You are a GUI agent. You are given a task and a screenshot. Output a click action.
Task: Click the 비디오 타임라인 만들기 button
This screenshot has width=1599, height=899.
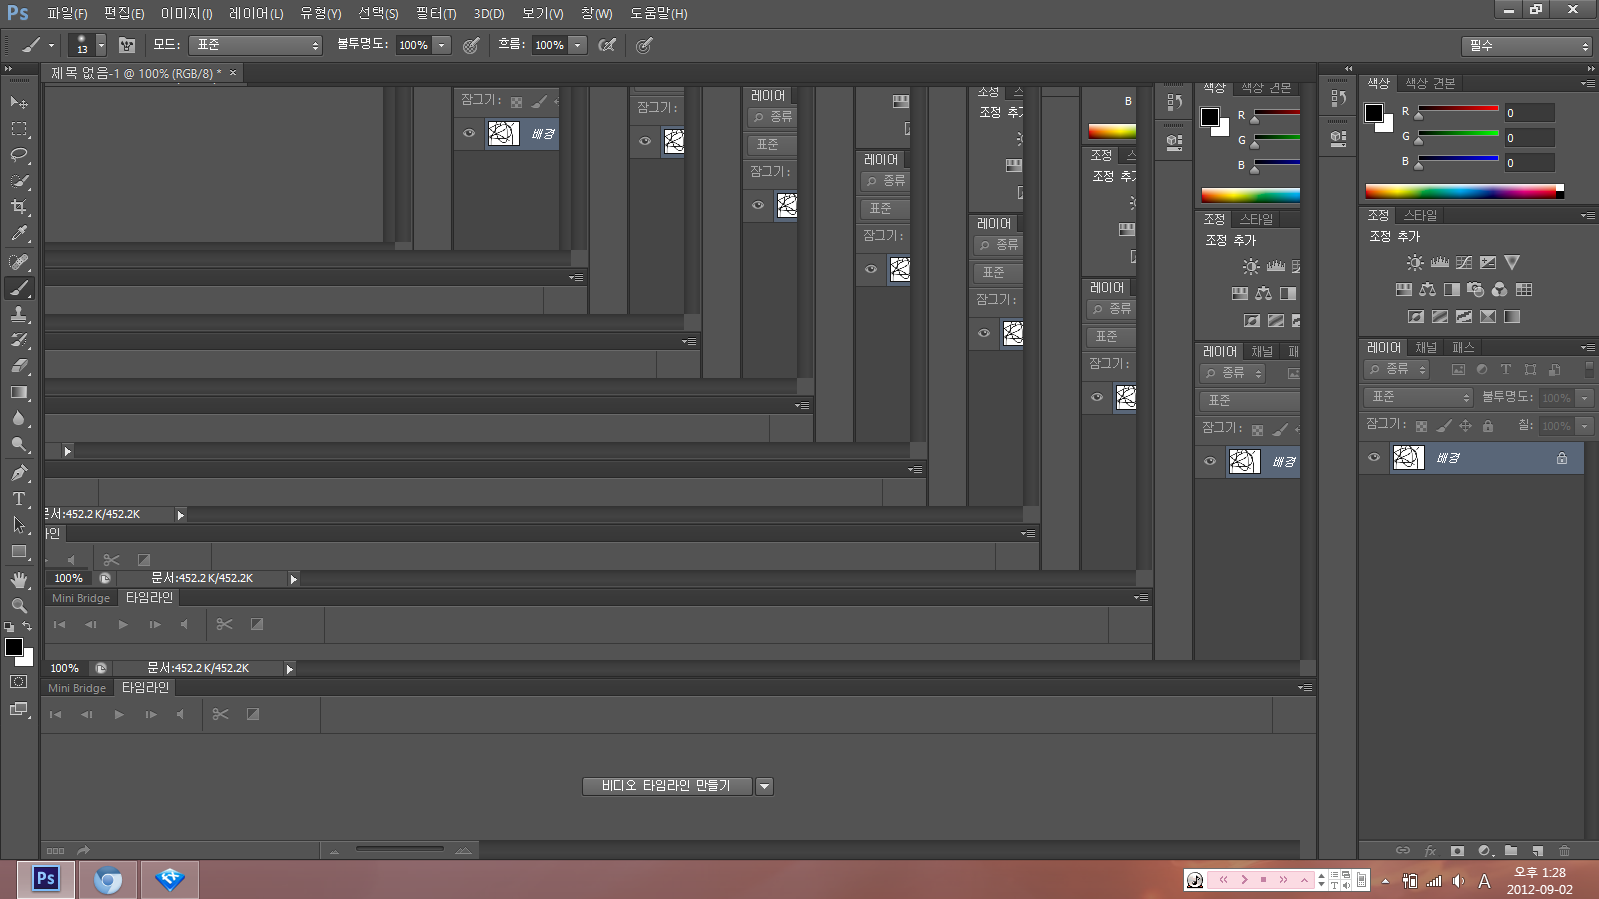pyautogui.click(x=667, y=786)
